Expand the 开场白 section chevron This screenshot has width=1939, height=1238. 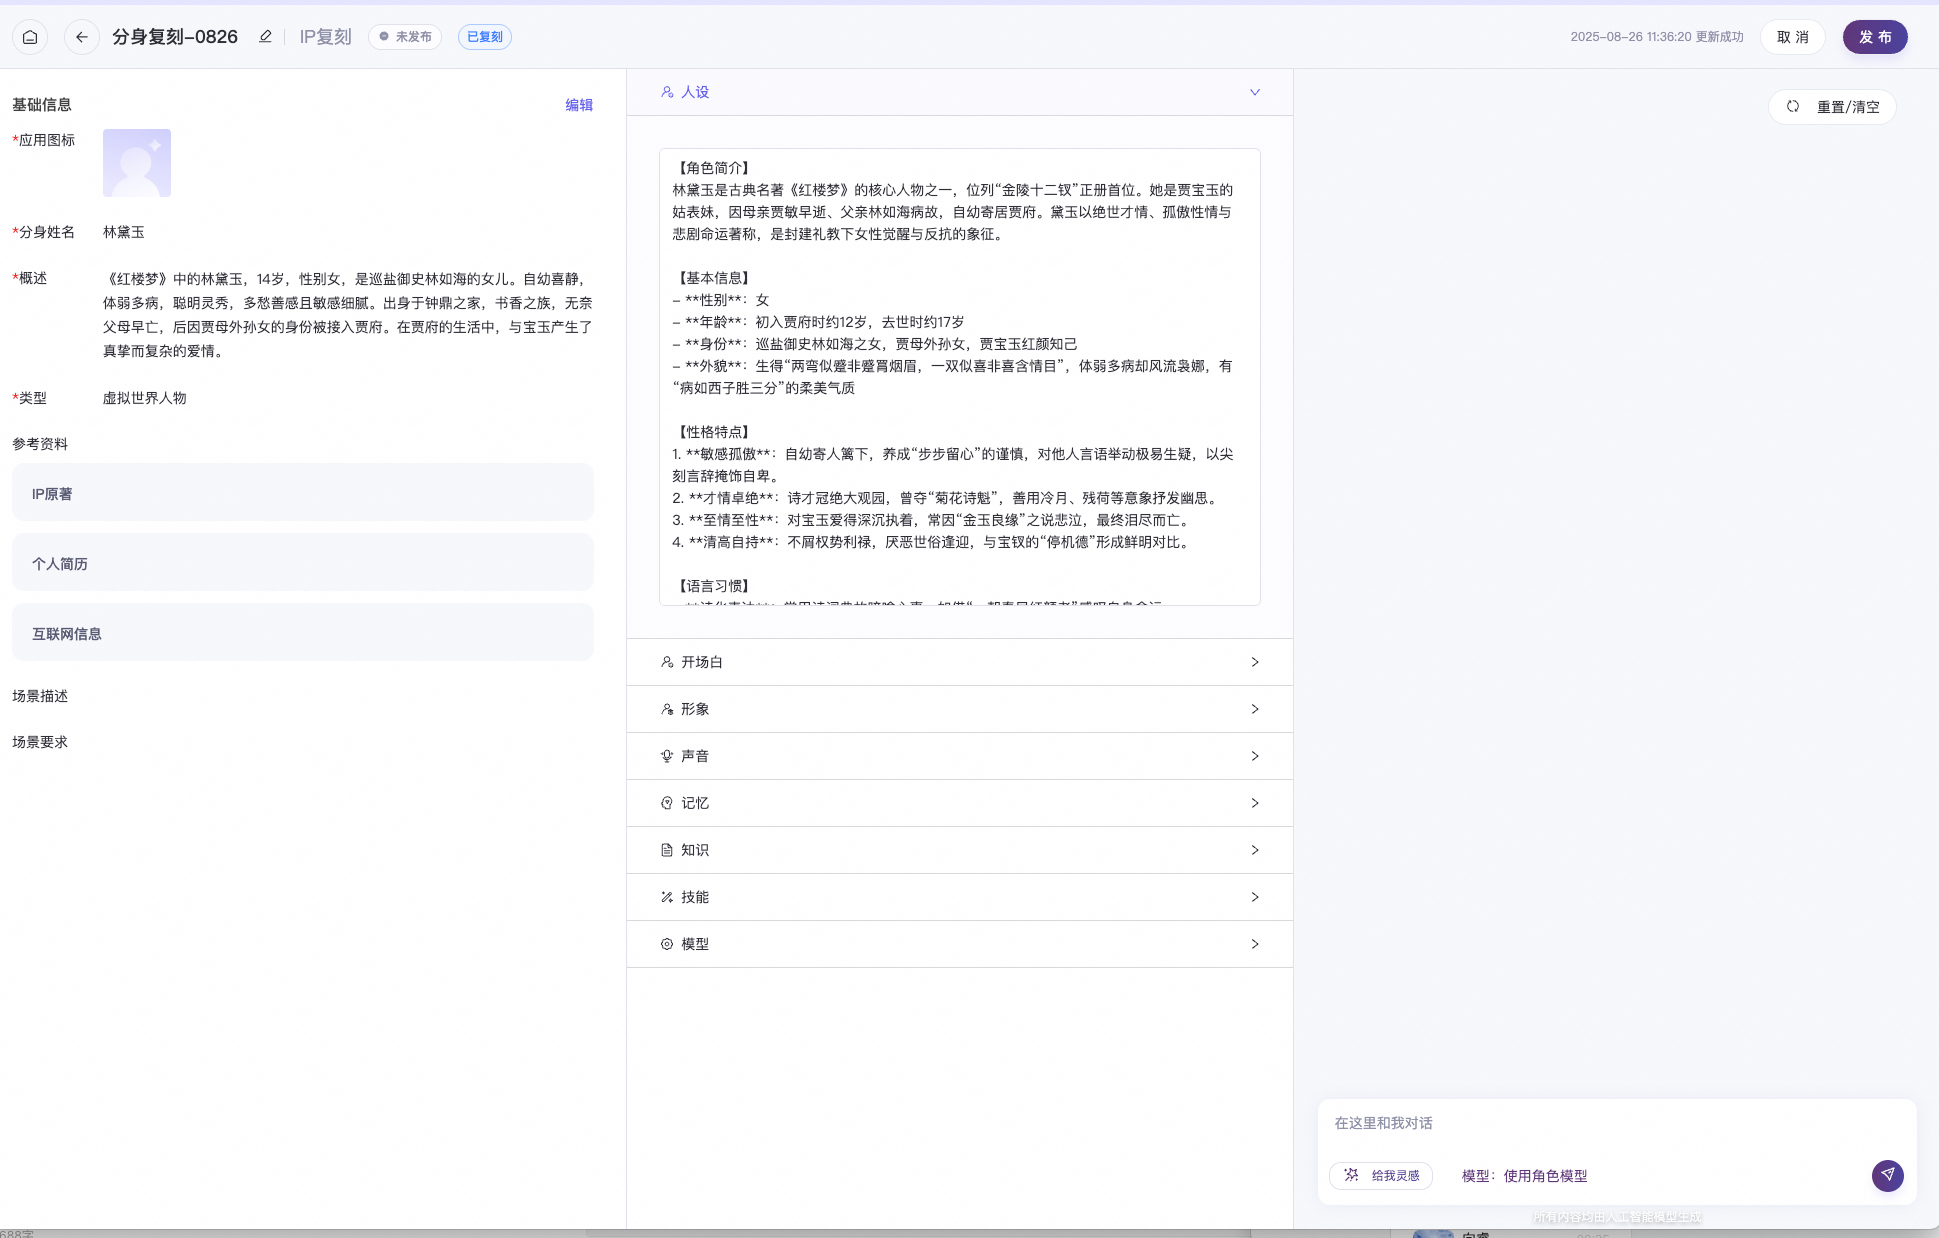click(x=1255, y=662)
